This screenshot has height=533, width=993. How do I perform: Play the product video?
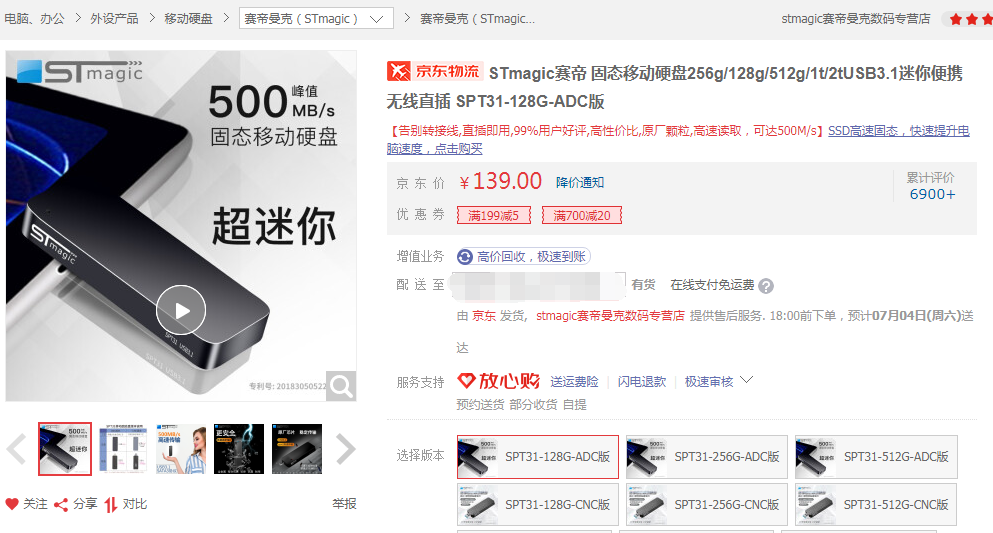coord(181,310)
